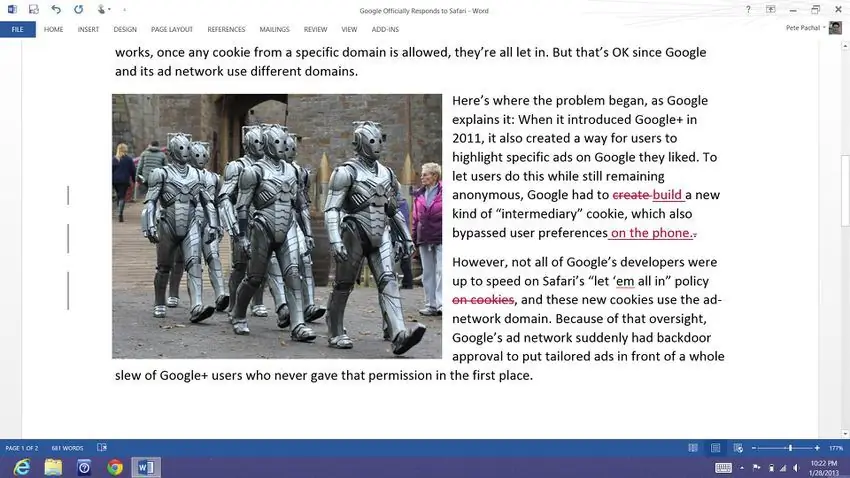The height and width of the screenshot is (478, 850).
Task: Open zoom dialog via 177% level
Action: point(835,448)
